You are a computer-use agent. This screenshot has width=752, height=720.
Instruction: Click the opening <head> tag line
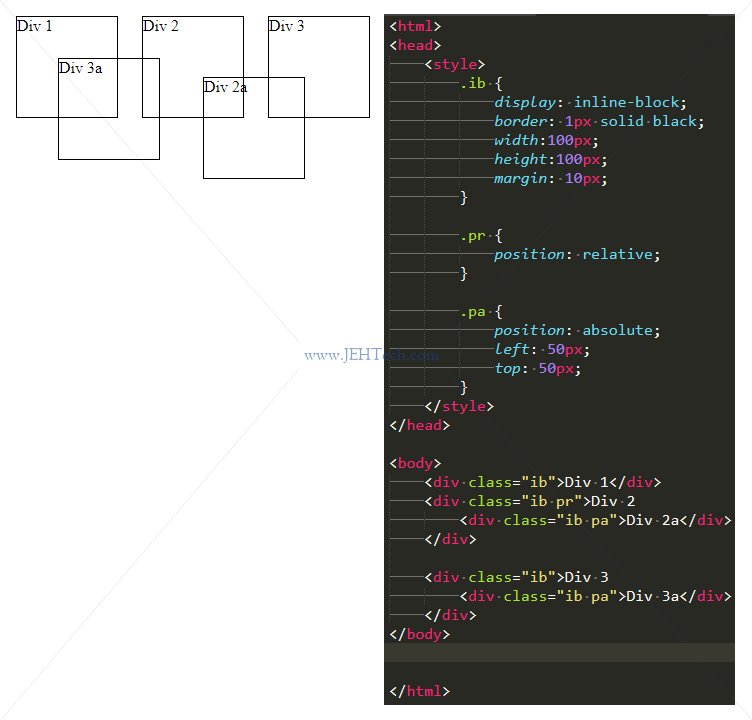pyautogui.click(x=415, y=45)
